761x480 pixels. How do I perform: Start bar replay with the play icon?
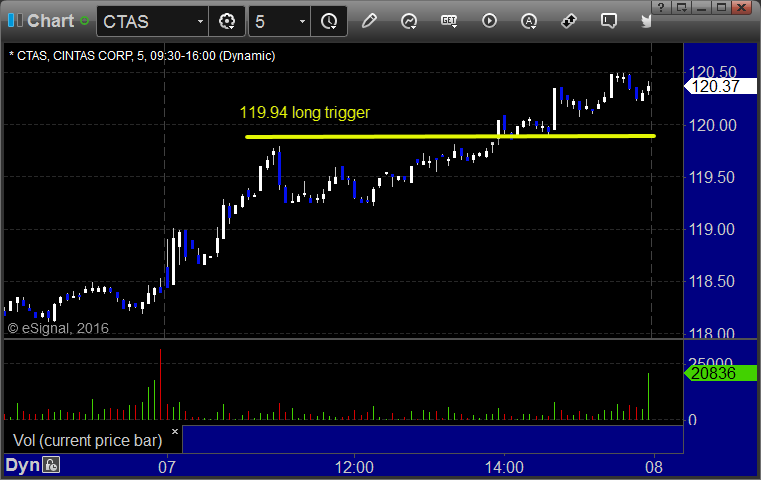pyautogui.click(x=489, y=21)
